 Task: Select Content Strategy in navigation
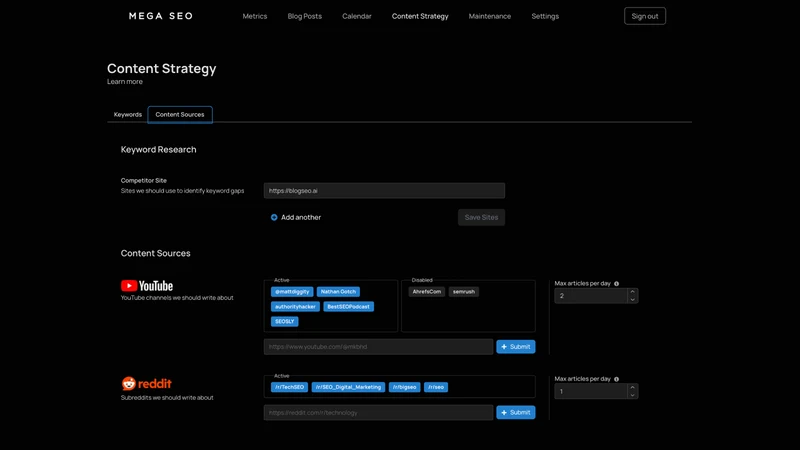420,16
